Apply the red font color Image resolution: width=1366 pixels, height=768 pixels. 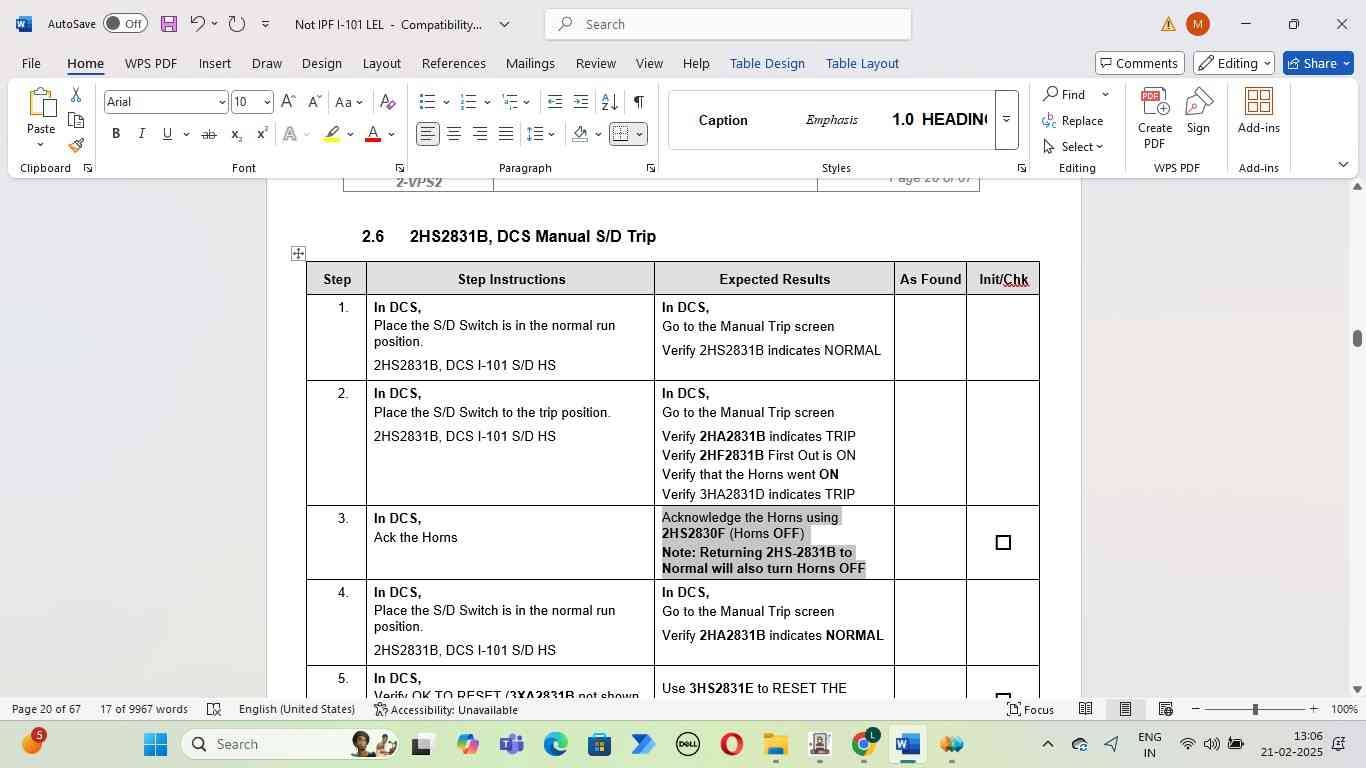tap(373, 134)
